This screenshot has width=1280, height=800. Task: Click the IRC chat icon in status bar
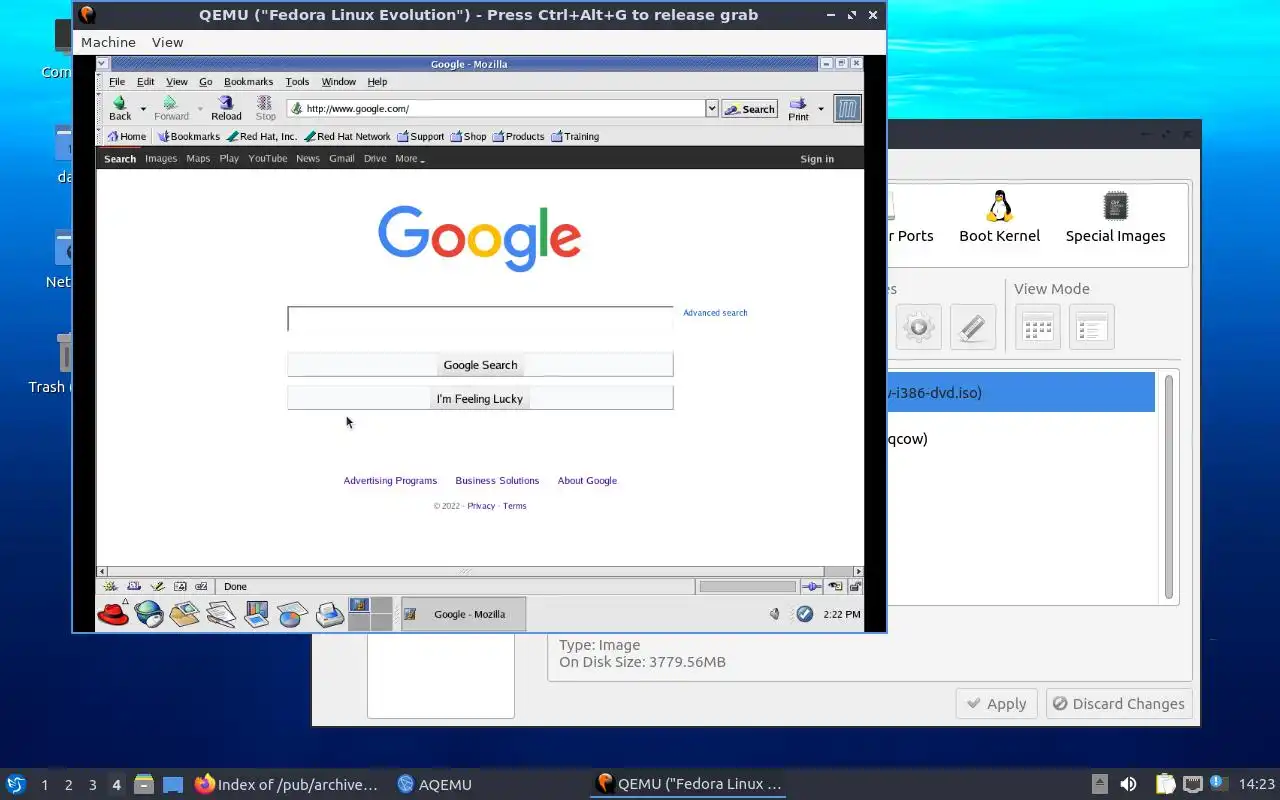pos(201,586)
